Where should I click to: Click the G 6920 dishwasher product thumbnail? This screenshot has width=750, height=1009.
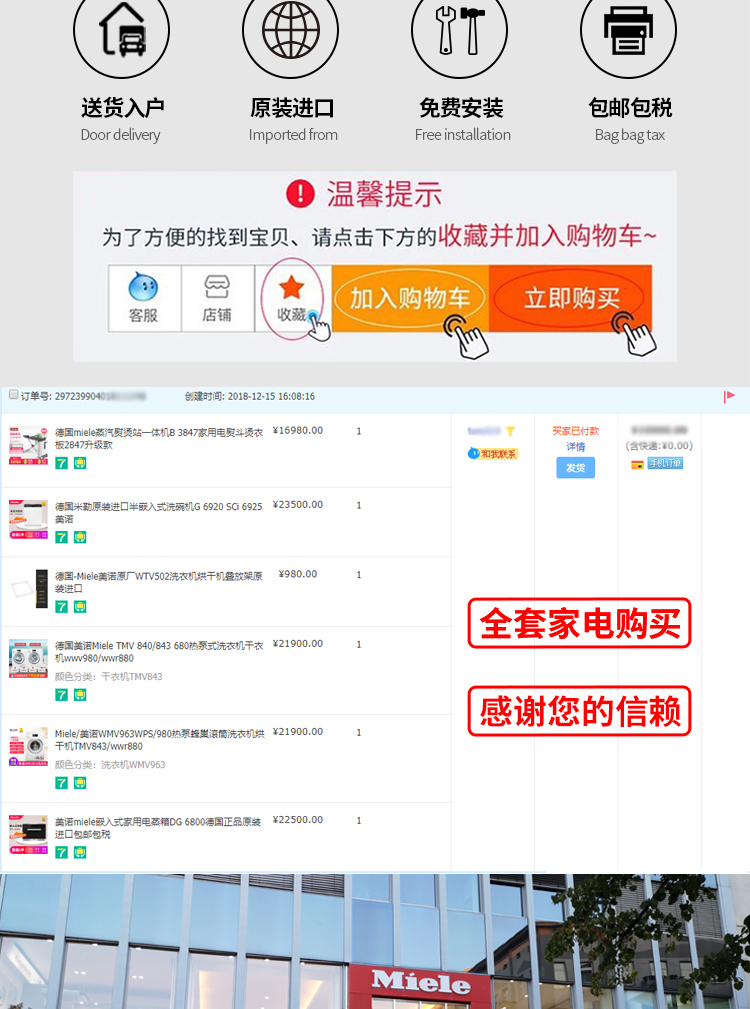[28, 519]
